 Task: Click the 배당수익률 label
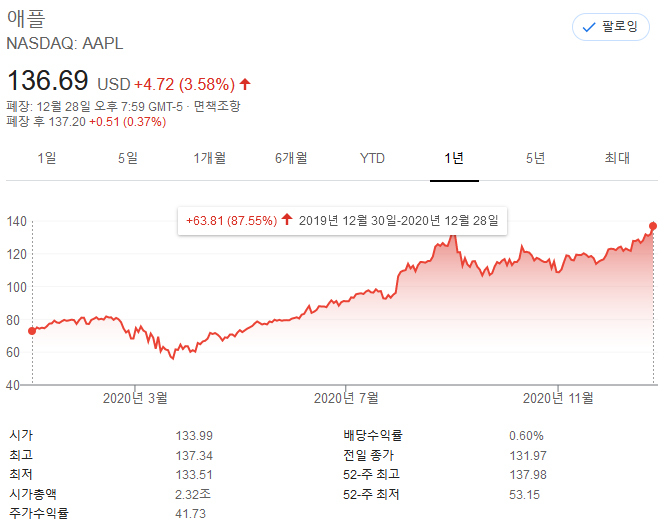(x=373, y=435)
